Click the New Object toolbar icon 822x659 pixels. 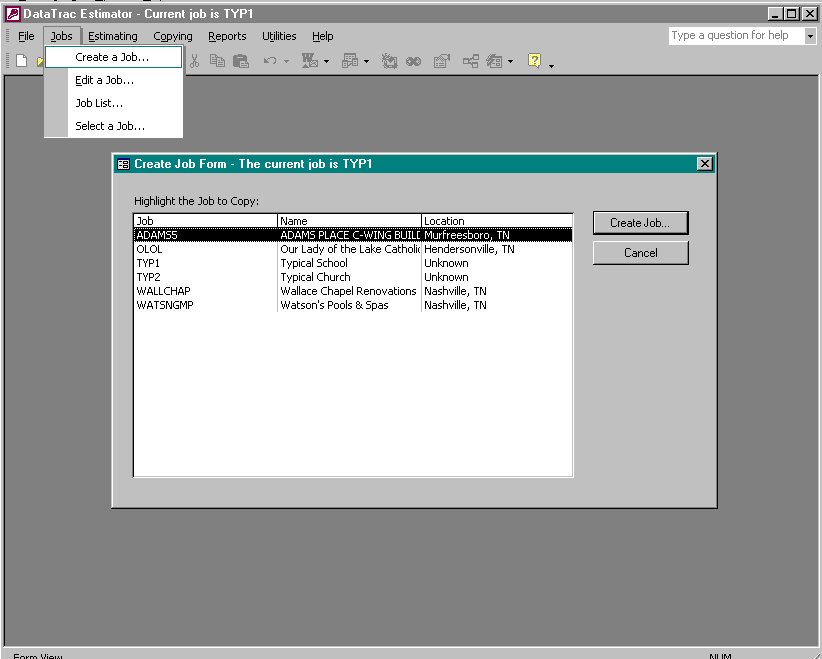click(494, 61)
